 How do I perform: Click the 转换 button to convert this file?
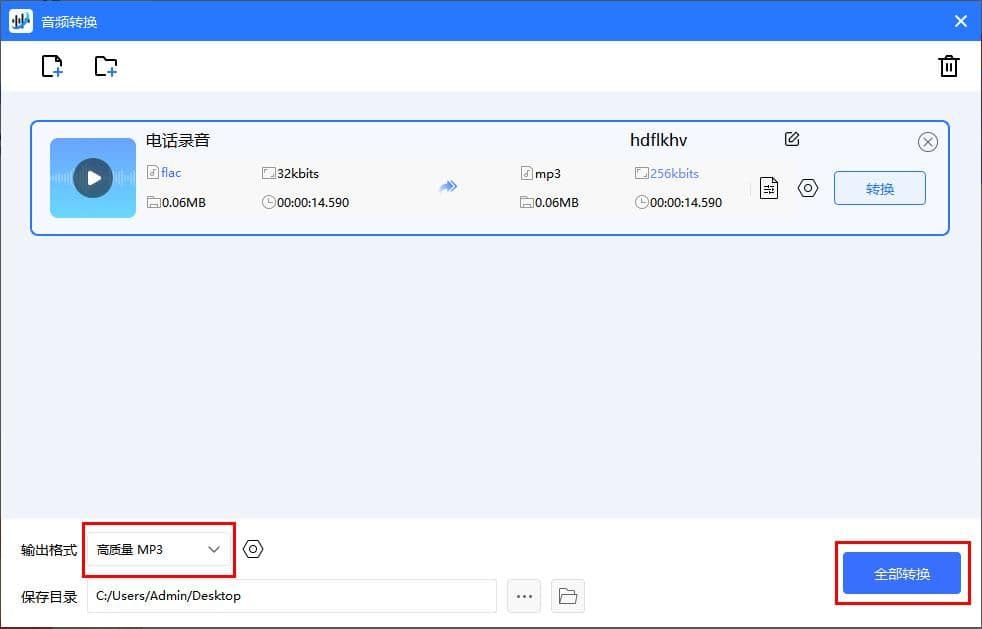click(879, 188)
